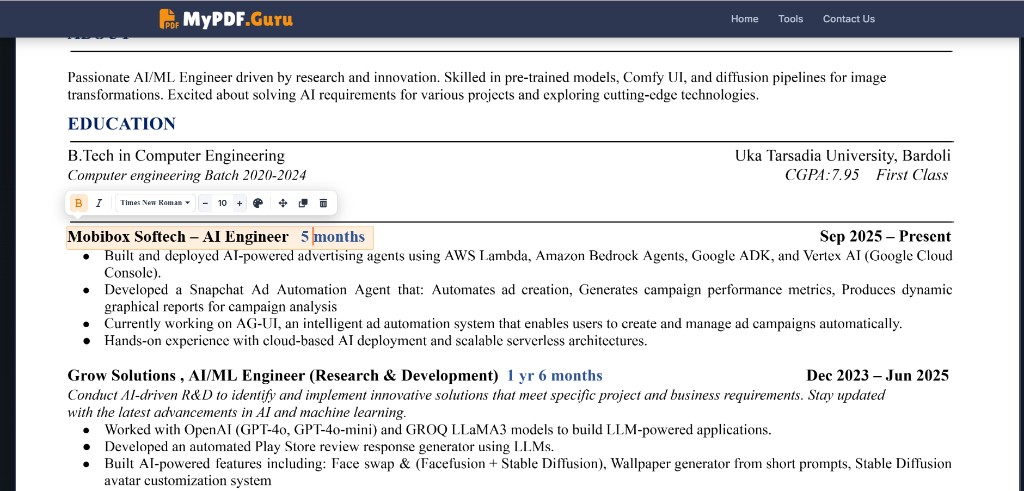The height and width of the screenshot is (491, 1024).
Task: Decrease font size with the minus button
Action: point(205,203)
